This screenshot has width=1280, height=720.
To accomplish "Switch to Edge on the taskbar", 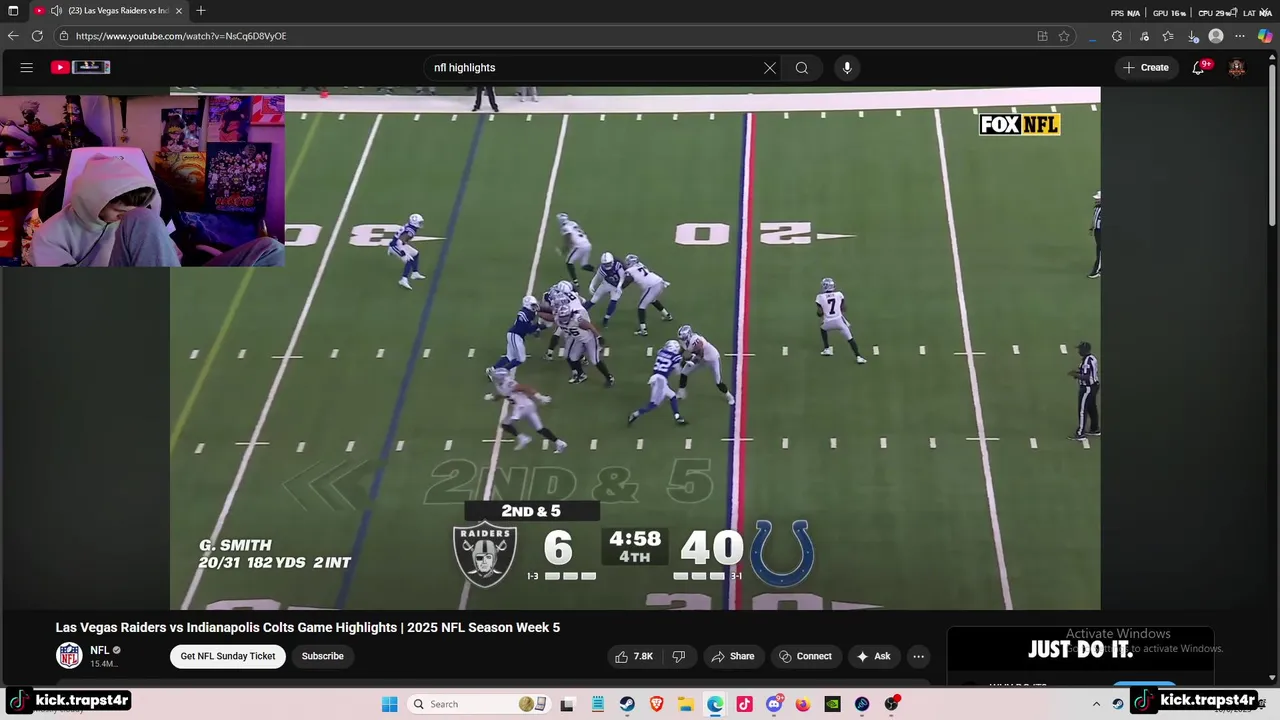I will [715, 704].
